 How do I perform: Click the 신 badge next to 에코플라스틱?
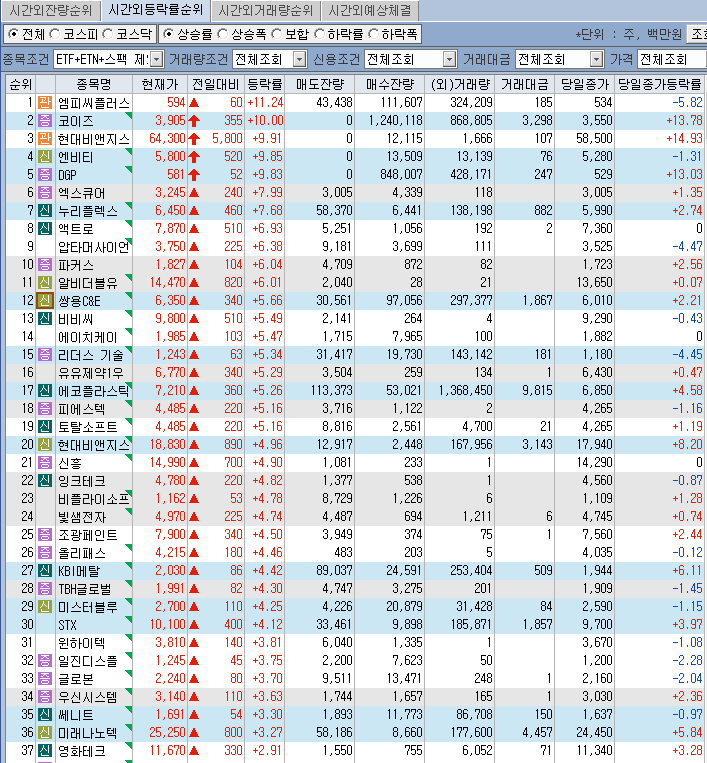[45, 391]
